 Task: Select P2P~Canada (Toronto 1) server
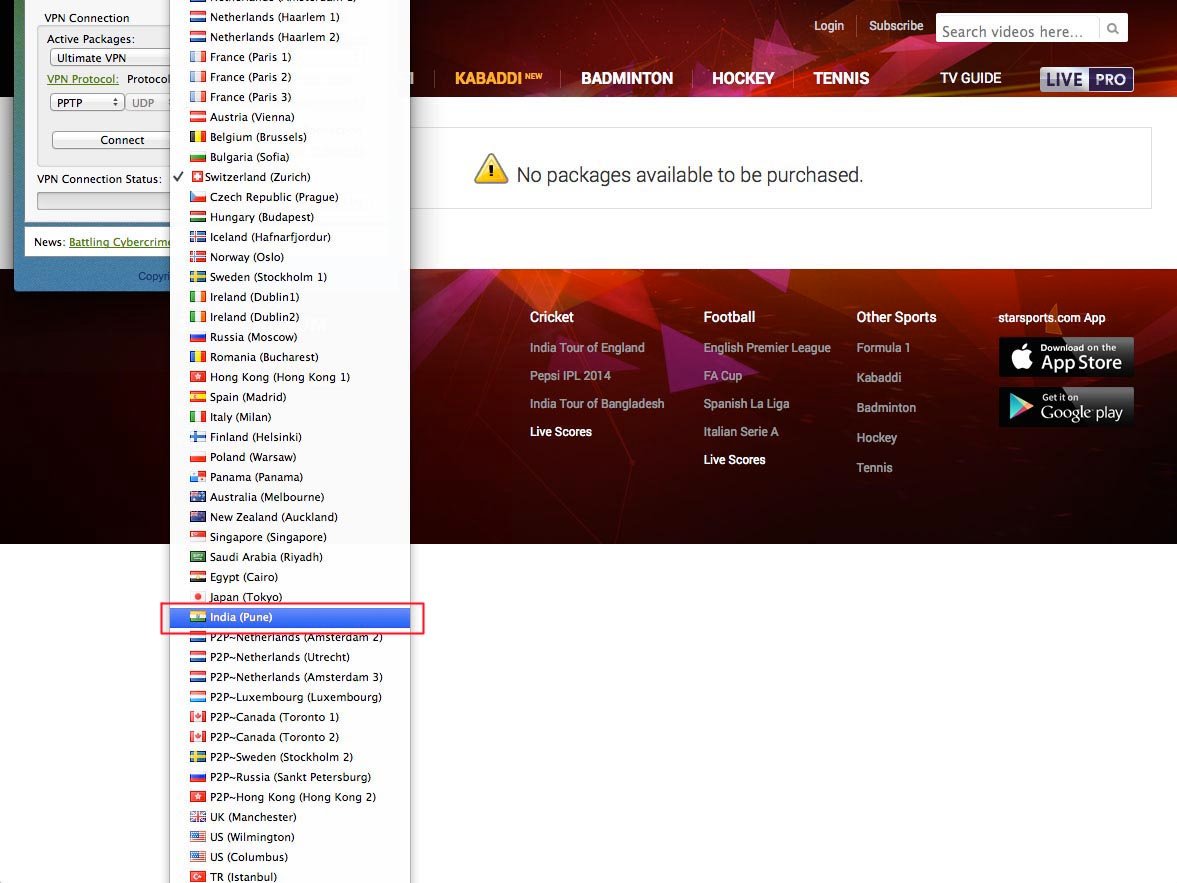pos(290,717)
